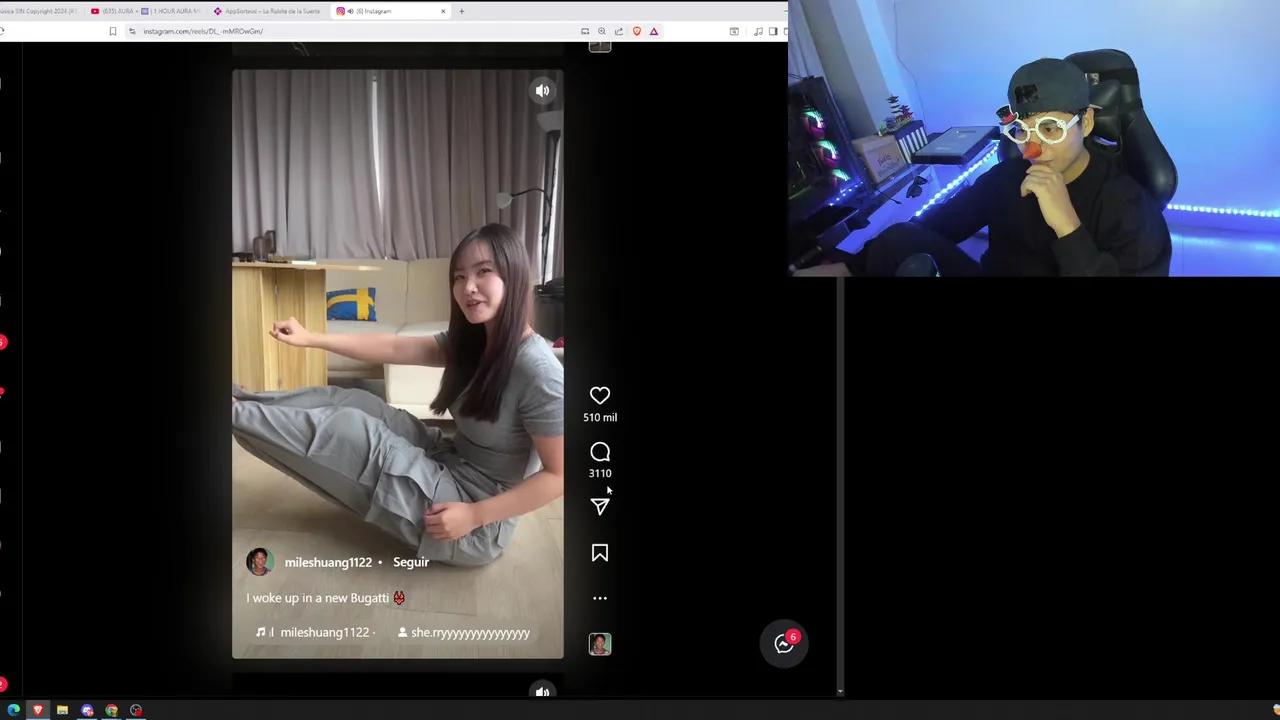Open Brave browser from the taskbar
This screenshot has width=1280, height=720.
(38, 710)
